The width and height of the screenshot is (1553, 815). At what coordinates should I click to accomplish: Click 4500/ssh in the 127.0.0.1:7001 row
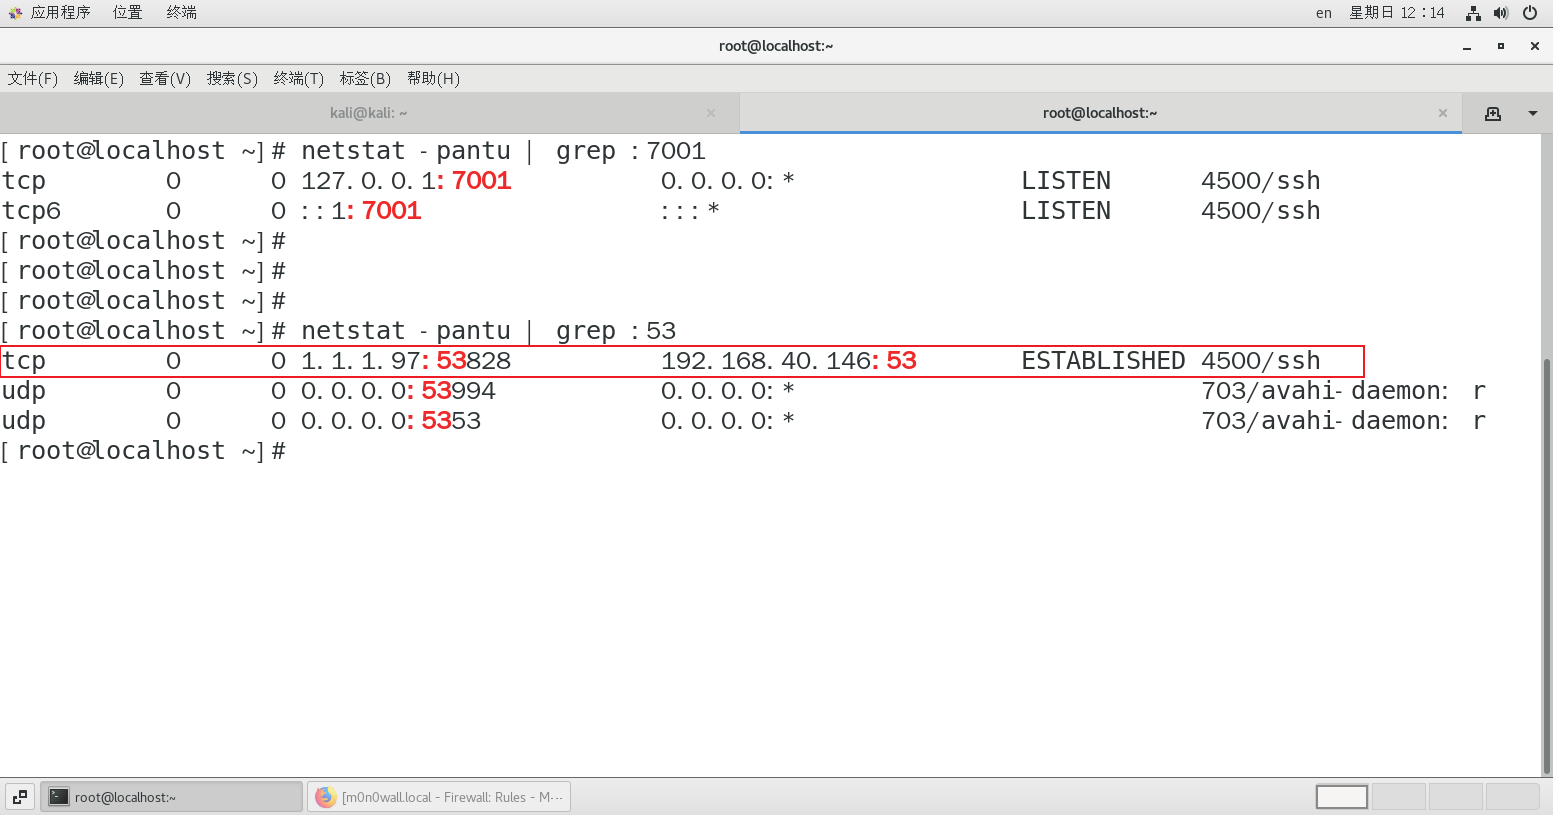tap(1261, 181)
